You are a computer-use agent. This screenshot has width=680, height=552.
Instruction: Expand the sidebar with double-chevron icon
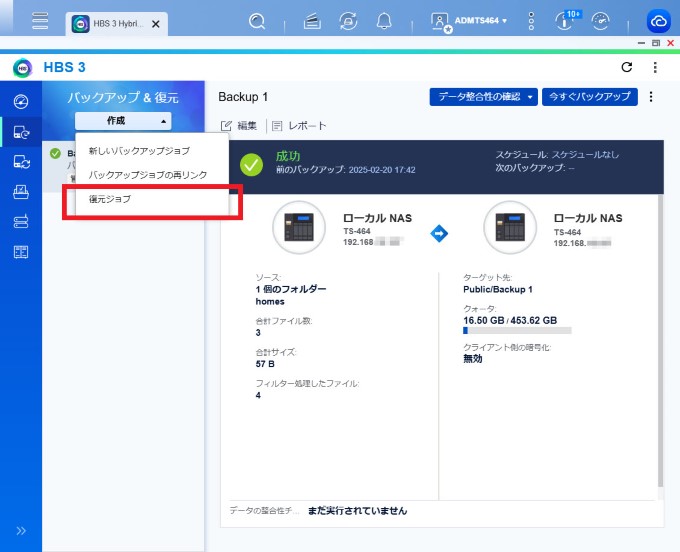click(x=21, y=530)
